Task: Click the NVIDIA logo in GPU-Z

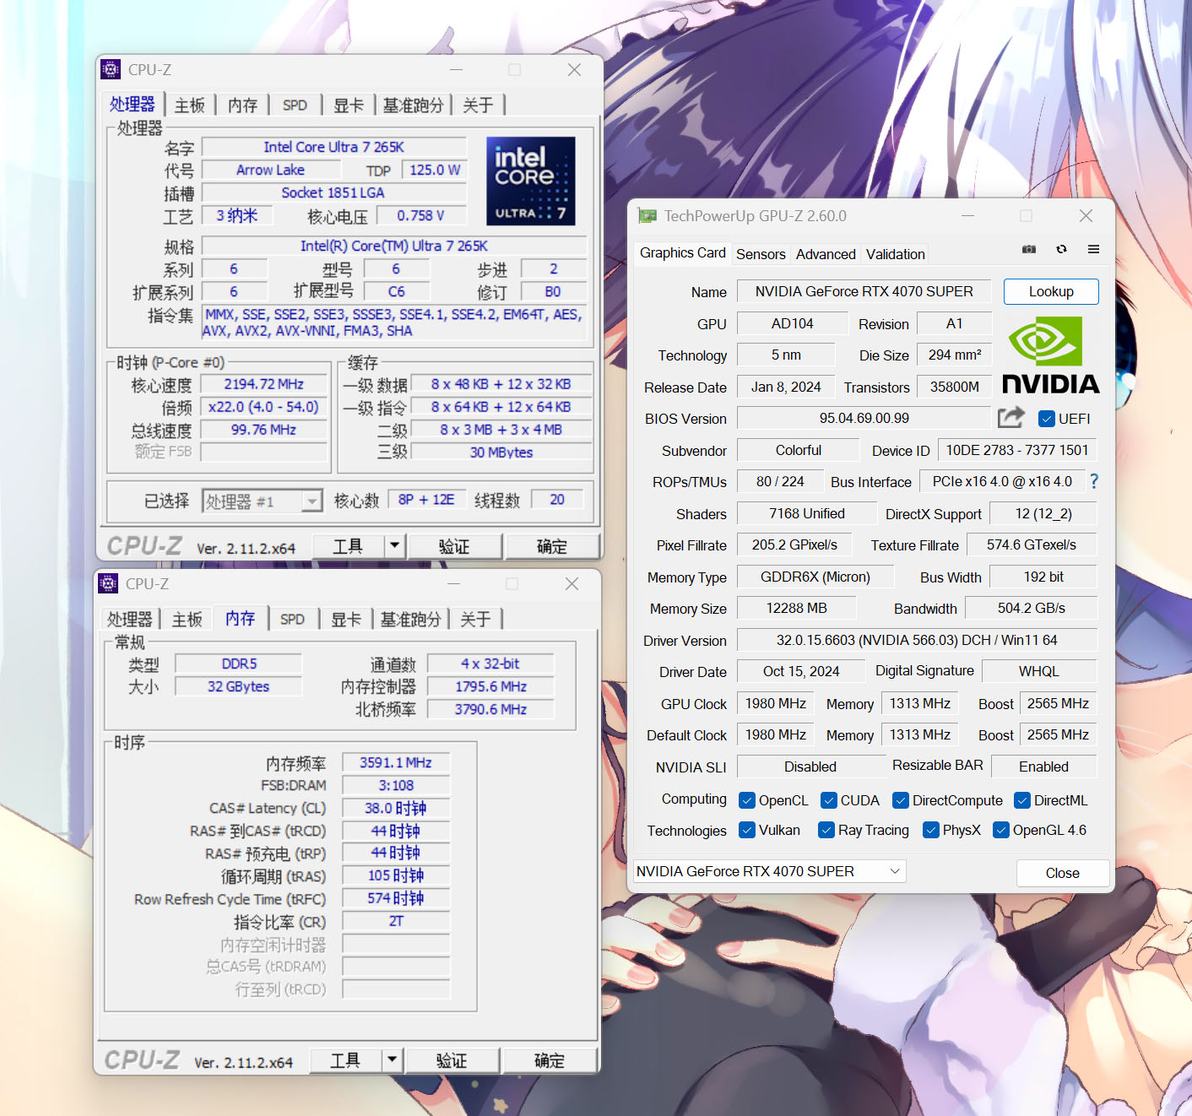Action: pyautogui.click(x=1051, y=355)
